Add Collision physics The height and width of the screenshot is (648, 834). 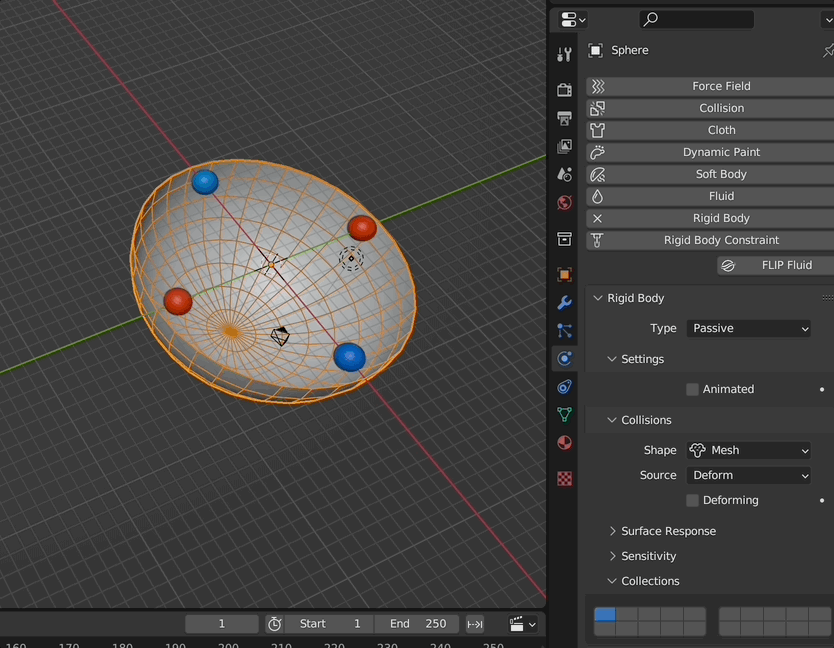tap(710, 108)
